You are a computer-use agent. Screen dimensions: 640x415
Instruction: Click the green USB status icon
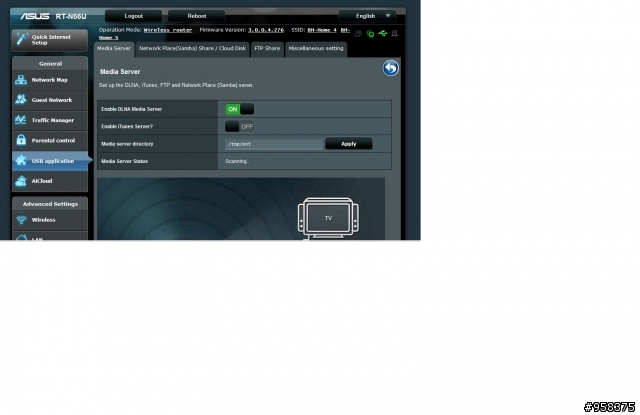[382, 33]
